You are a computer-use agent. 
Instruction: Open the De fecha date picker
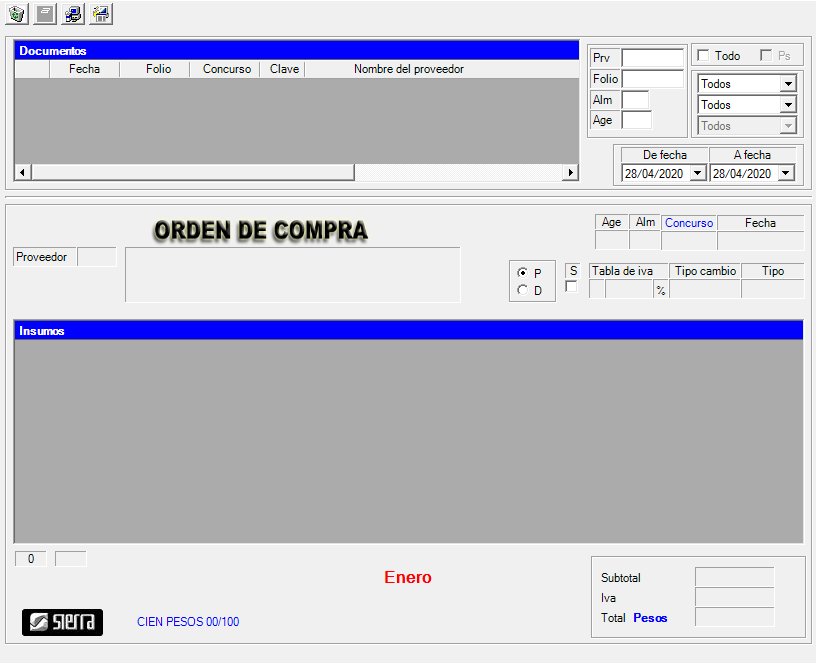pos(697,173)
